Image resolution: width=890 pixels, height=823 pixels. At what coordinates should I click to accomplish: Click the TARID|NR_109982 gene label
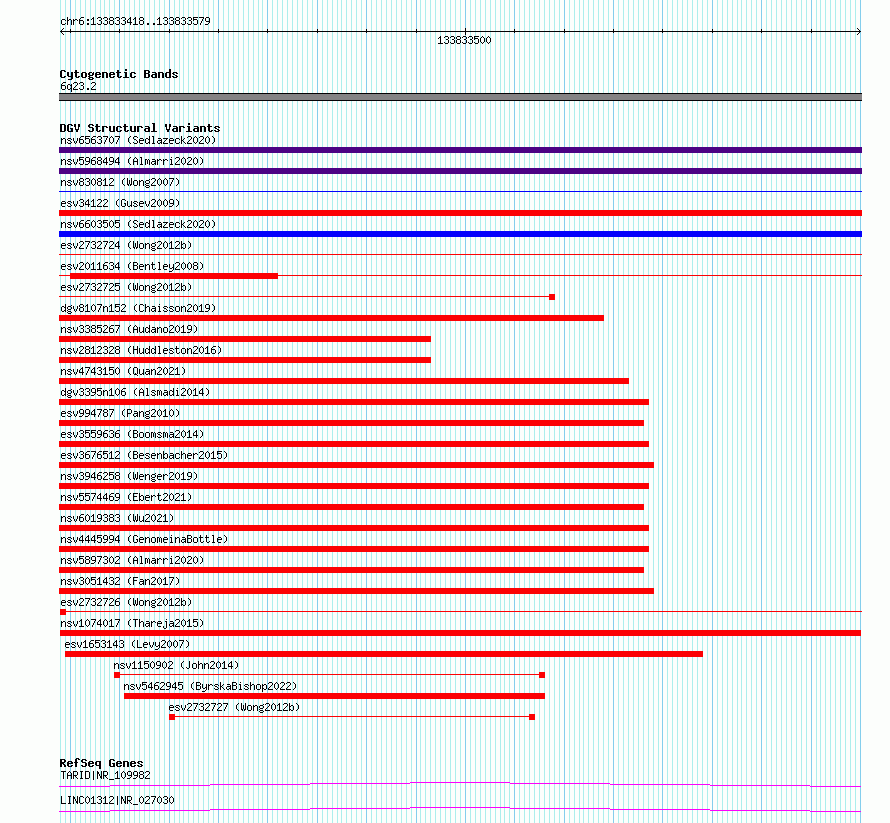coord(105,775)
